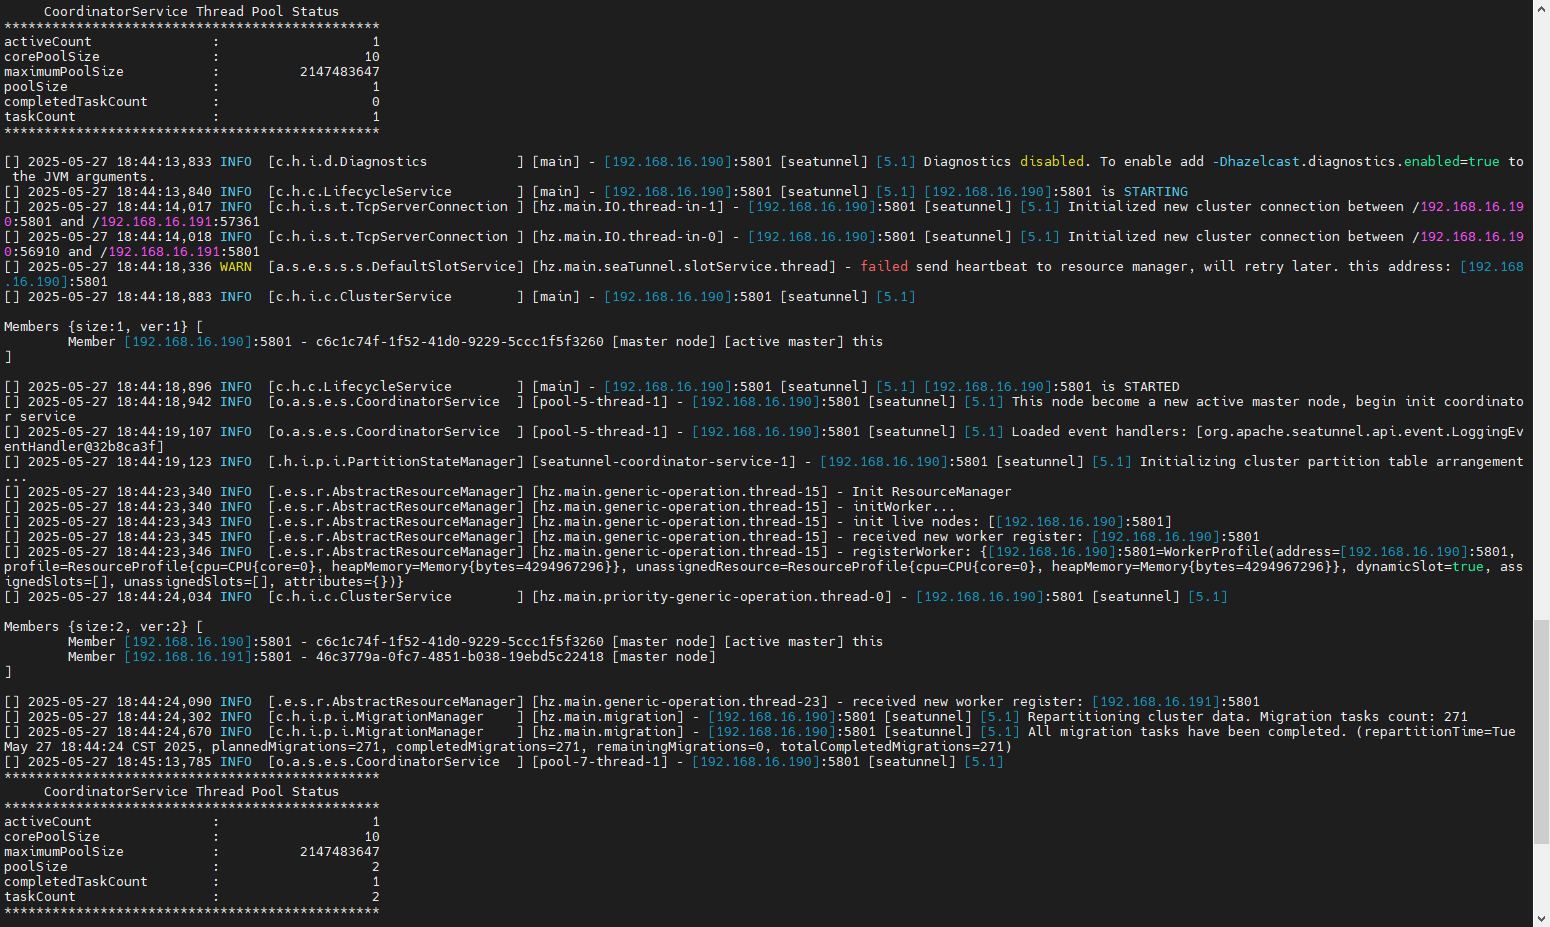Click the bottom 'CoordinatorService Thread Pool Status' heading
The image size is (1550, 927).
coord(191,792)
